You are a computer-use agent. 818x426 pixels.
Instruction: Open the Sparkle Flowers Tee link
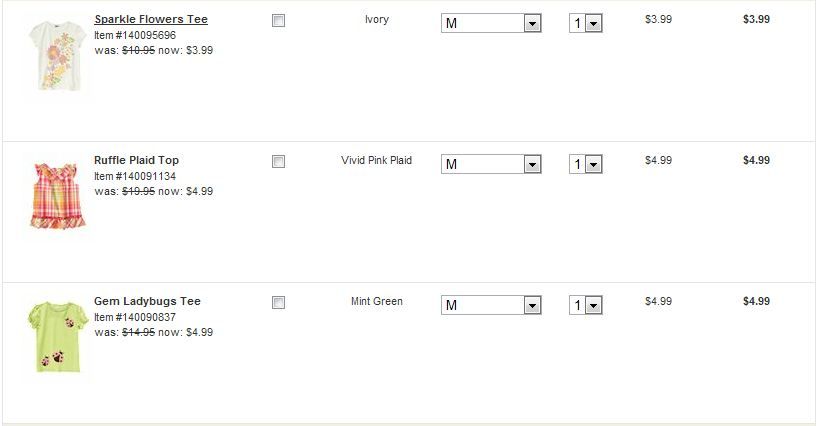151,19
